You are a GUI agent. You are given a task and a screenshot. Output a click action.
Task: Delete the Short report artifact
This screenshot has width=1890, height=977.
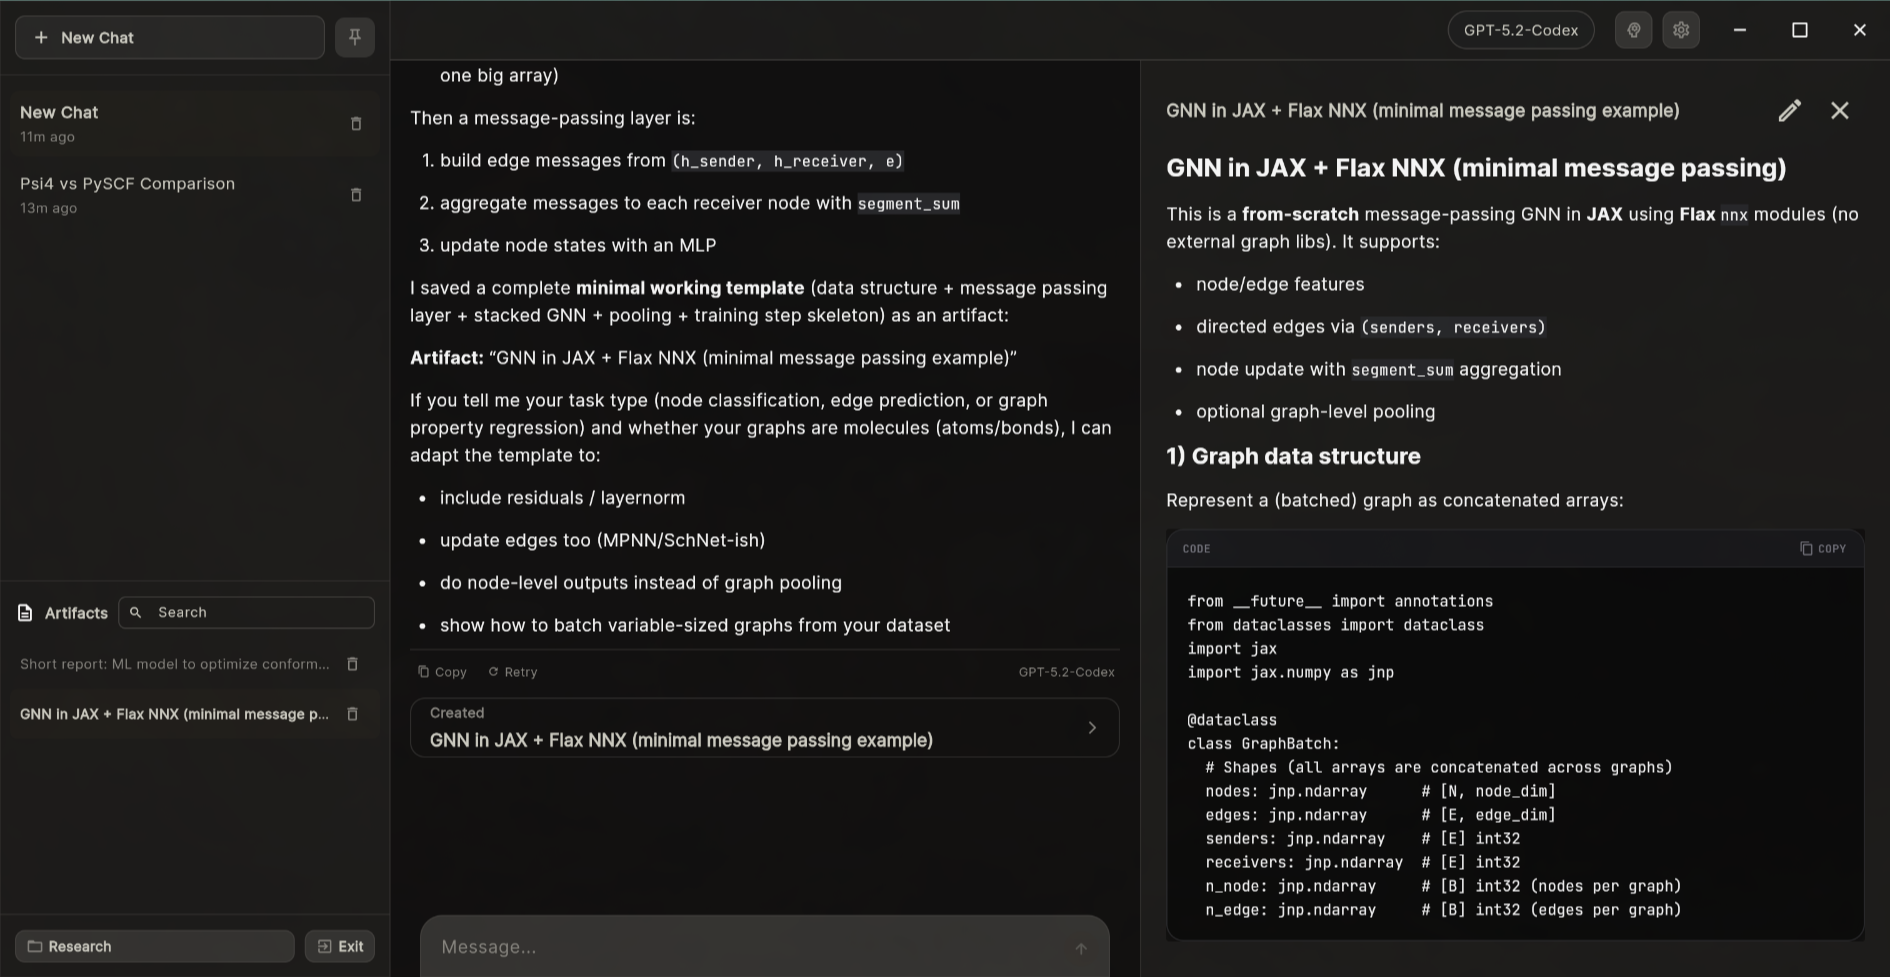pos(352,664)
